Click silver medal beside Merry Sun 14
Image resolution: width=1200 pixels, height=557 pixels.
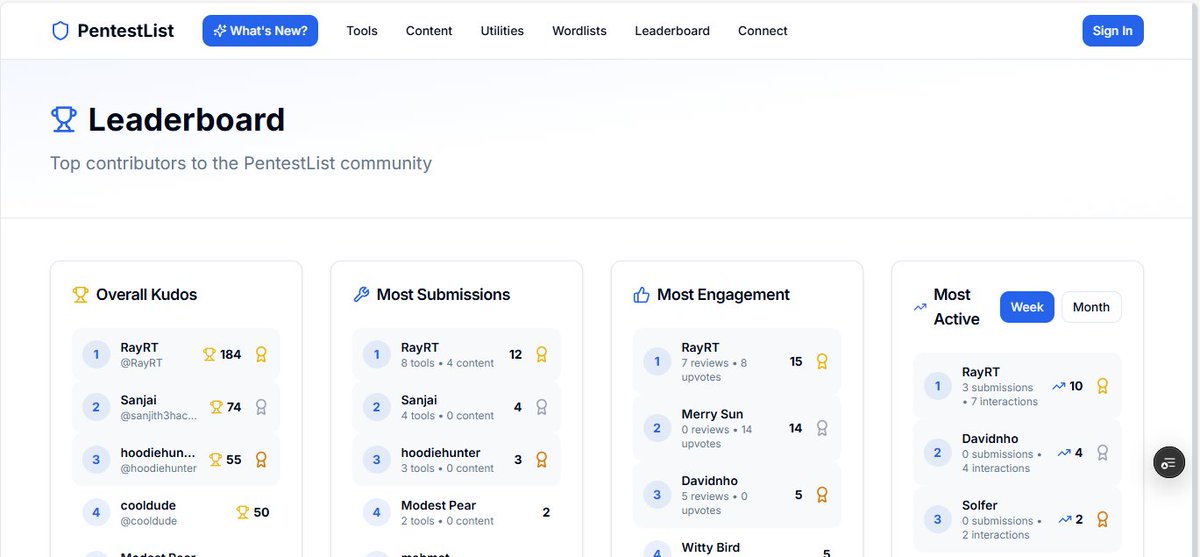pos(822,428)
